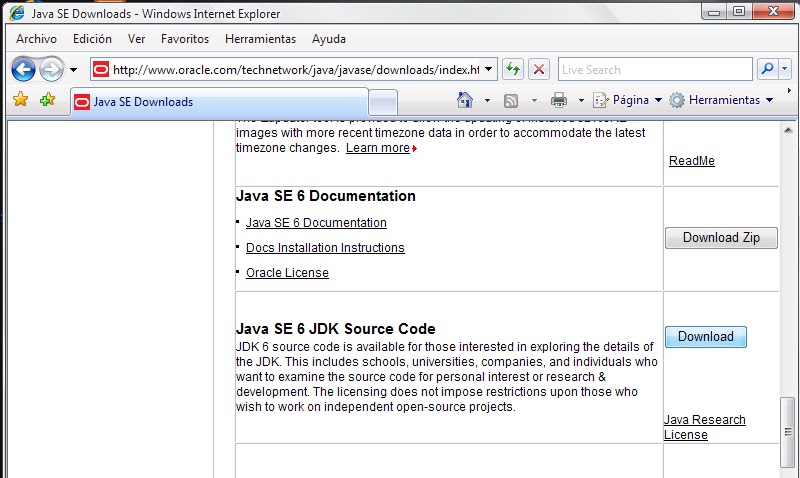Screen dimensions: 800x478
Task: Open the Favorites Center star icon
Action: point(21,99)
